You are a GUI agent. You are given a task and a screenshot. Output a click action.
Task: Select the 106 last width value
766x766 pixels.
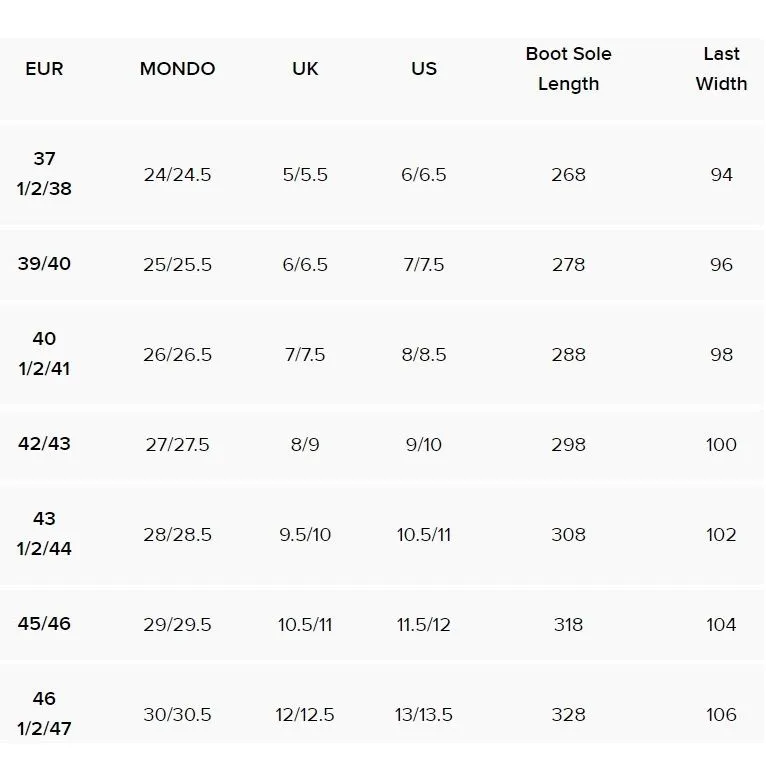tap(721, 715)
